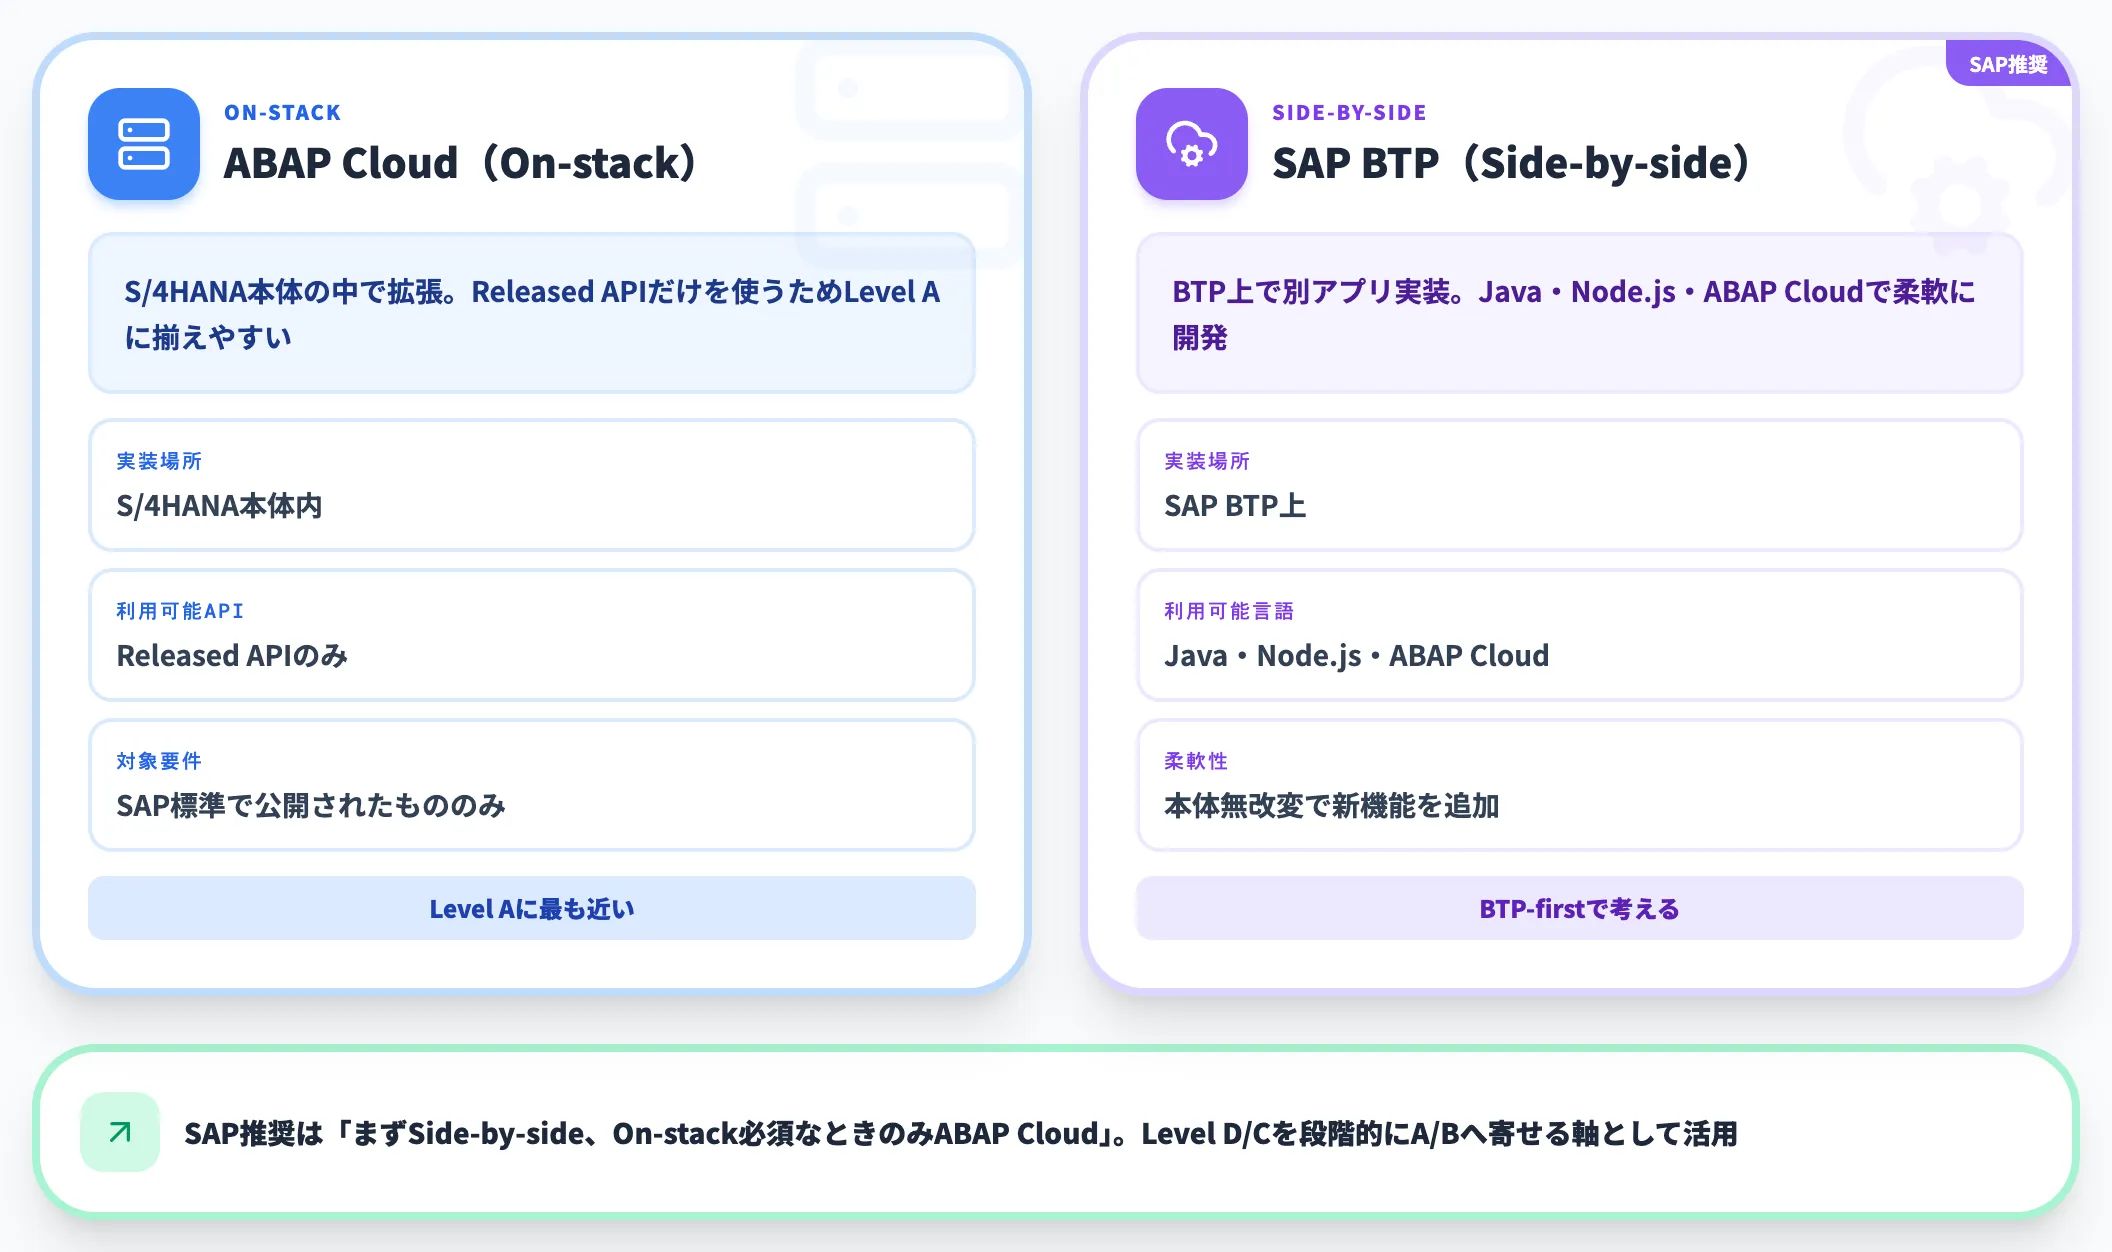
Task: Click the purple cloud gear icon
Action: point(1192,144)
